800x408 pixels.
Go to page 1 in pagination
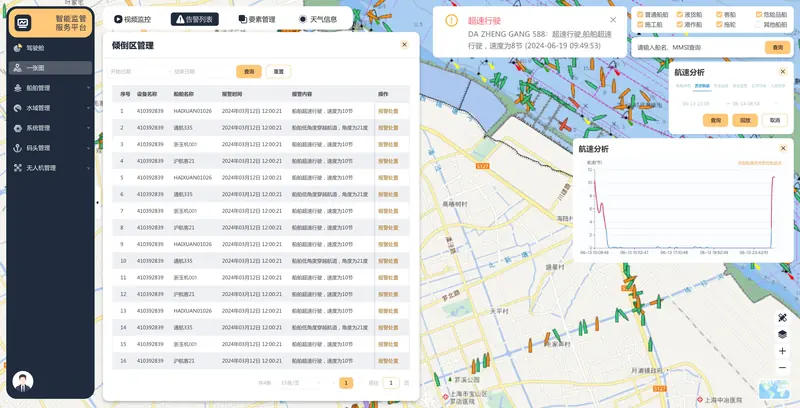click(x=346, y=382)
